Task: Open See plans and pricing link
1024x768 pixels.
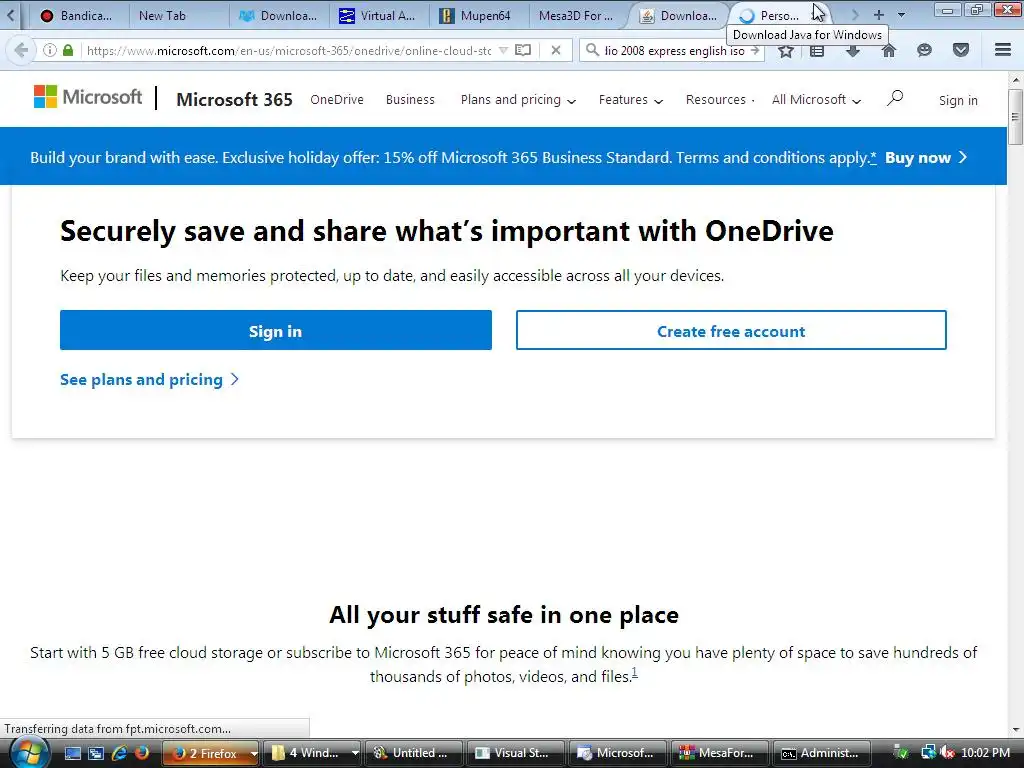Action: tap(150, 379)
